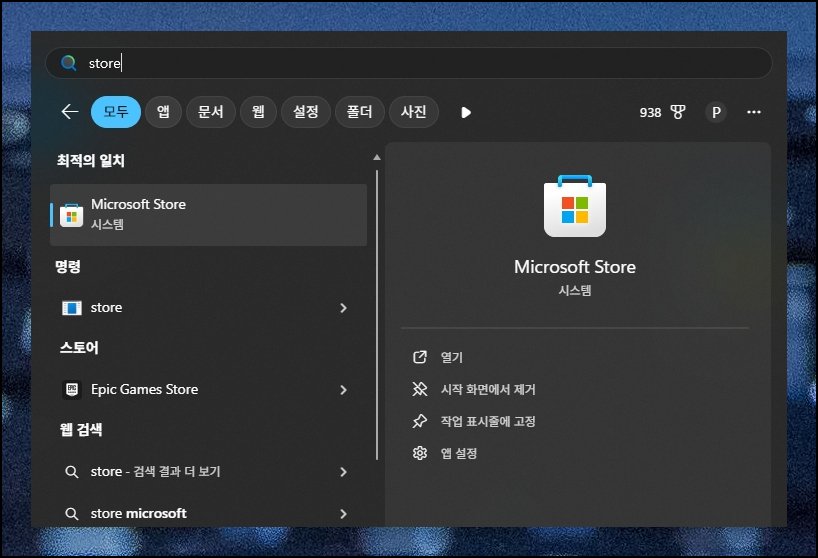Click the 최적의 일치 section heading
This screenshot has width=818, height=558.
[91, 161]
